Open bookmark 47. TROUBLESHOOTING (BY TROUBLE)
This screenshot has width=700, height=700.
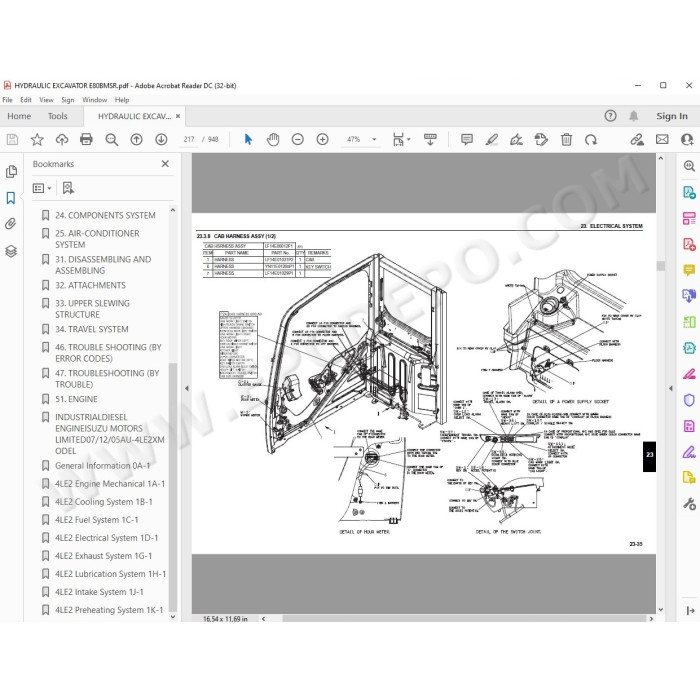coord(107,379)
